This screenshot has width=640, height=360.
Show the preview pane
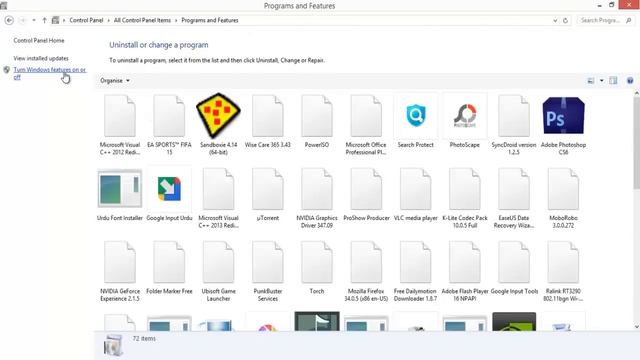[613, 80]
